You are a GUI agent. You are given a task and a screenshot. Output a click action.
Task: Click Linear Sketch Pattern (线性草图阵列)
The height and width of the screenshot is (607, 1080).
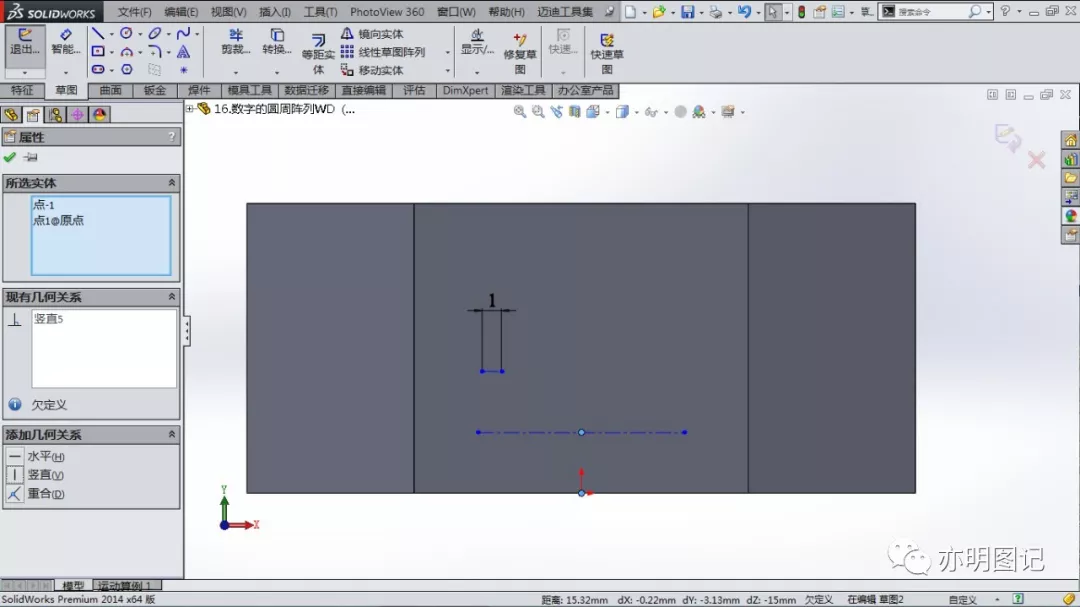coord(383,52)
